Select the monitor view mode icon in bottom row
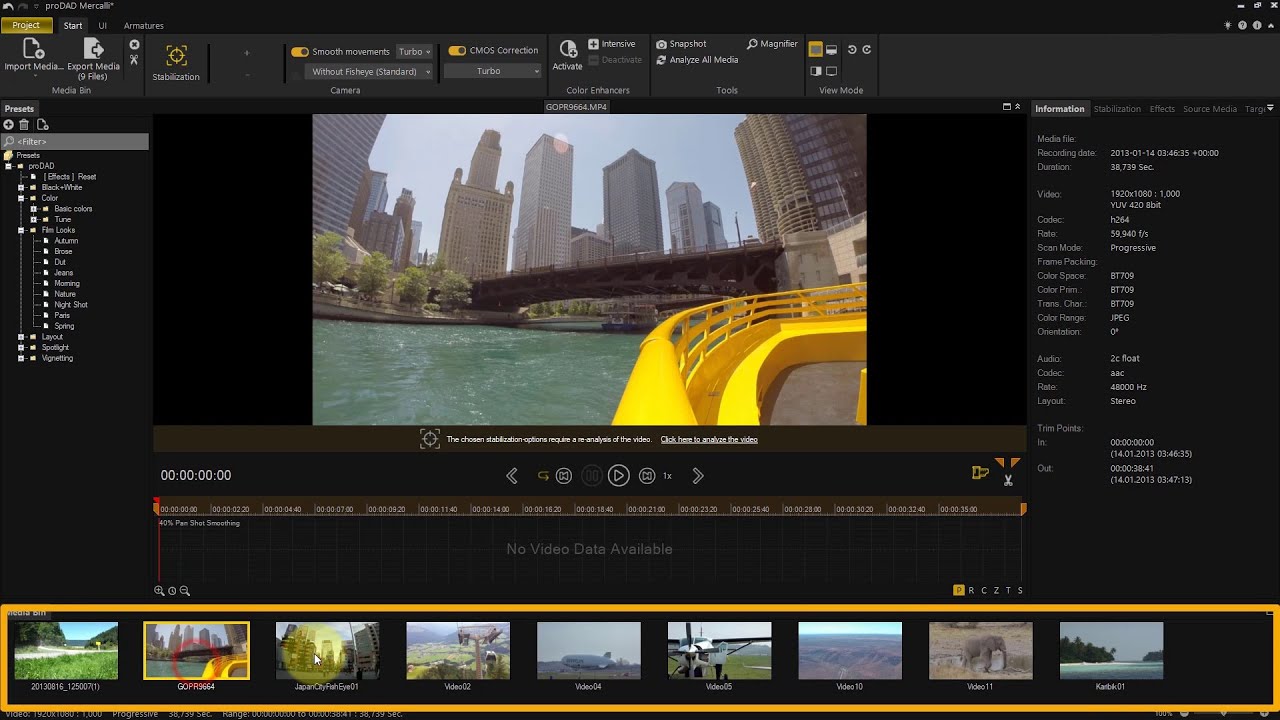 tap(831, 71)
